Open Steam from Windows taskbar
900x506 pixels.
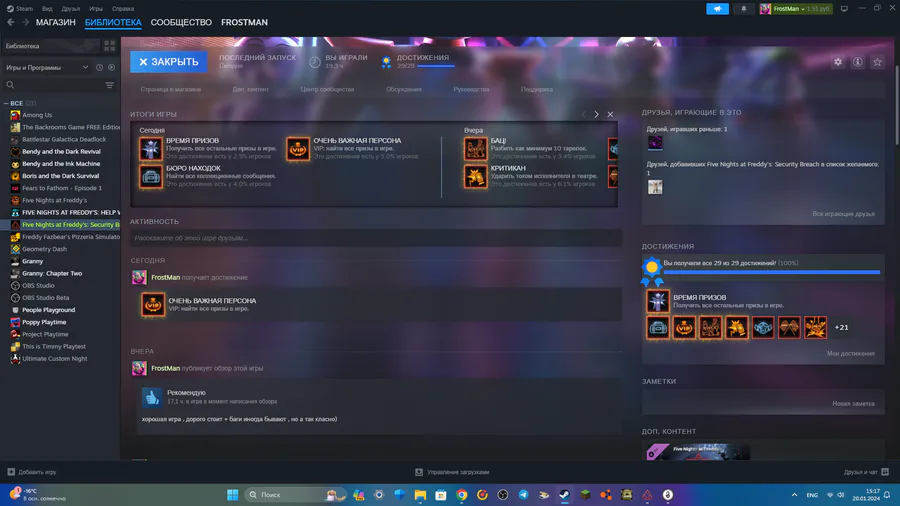tap(565, 495)
